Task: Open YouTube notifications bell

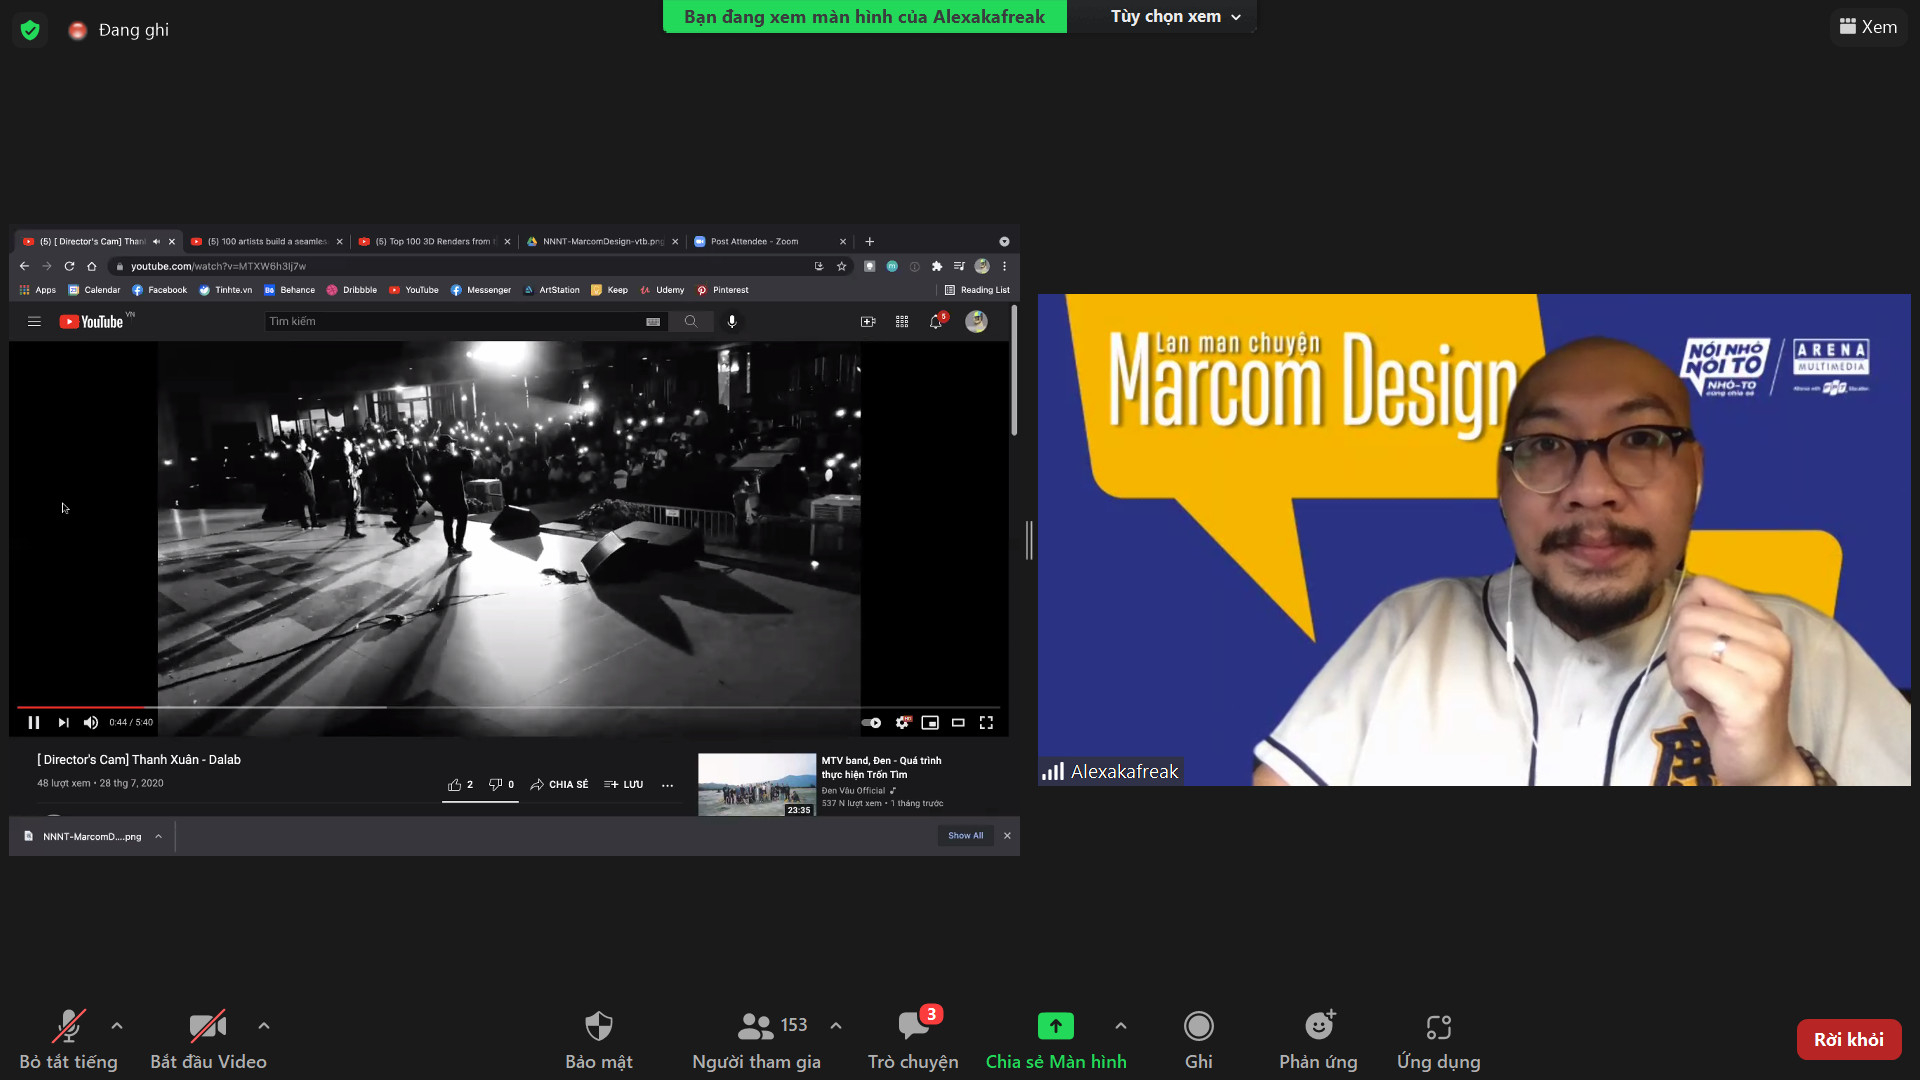Action: (x=936, y=321)
